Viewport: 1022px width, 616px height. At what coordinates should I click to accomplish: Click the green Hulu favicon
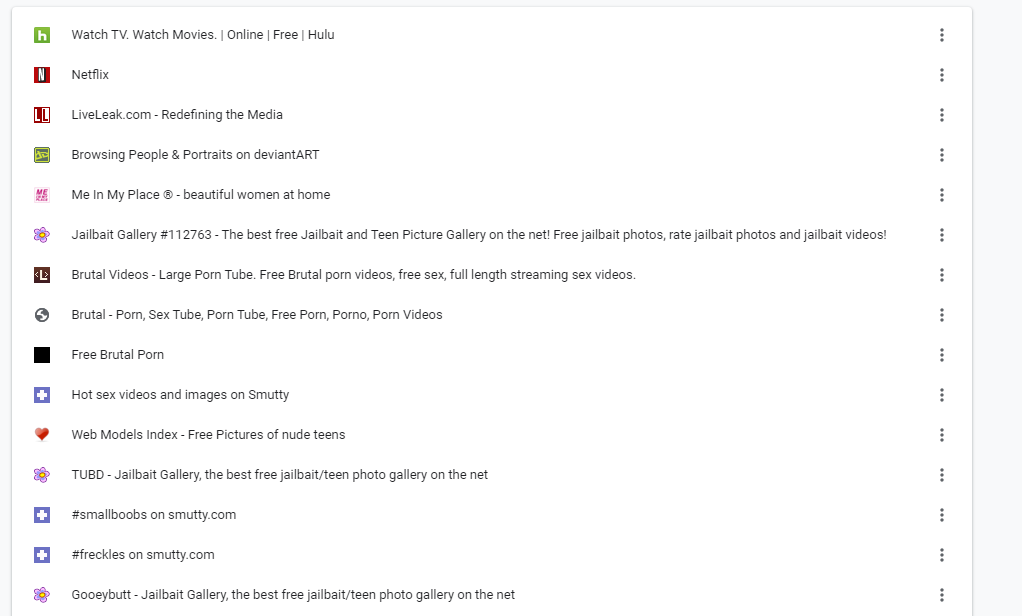(x=42, y=35)
